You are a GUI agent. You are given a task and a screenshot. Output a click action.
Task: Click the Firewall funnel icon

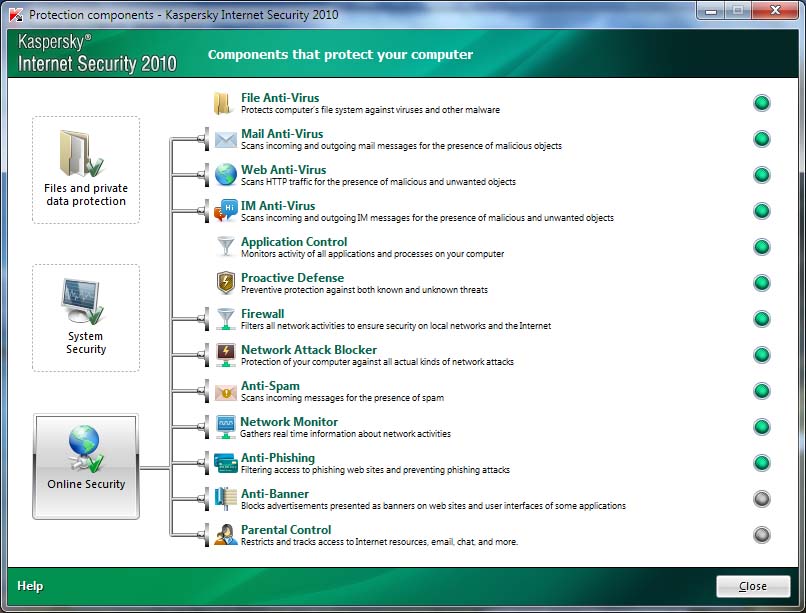225,319
